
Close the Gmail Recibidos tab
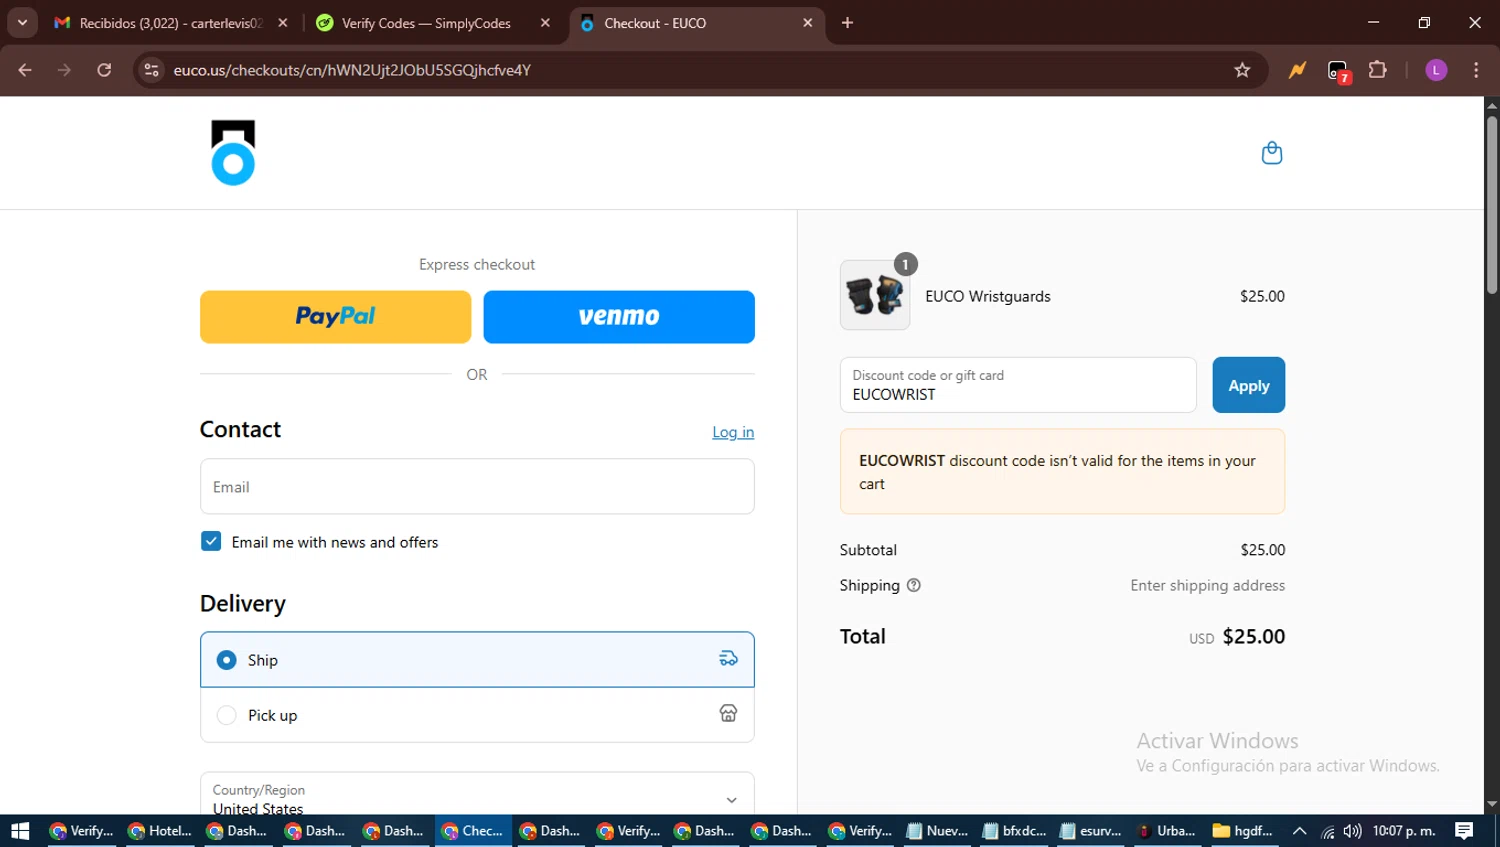tap(283, 23)
